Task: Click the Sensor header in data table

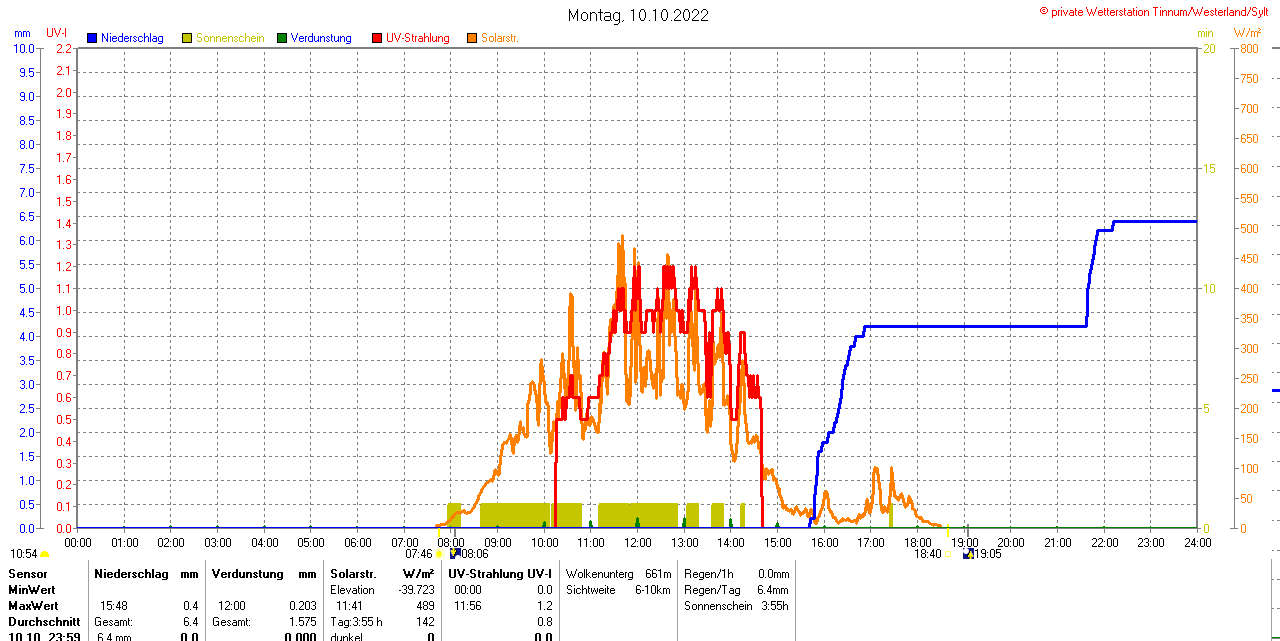Action: point(28,574)
